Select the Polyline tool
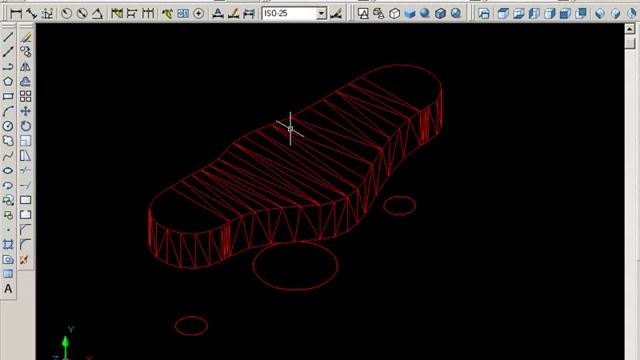640x360 pixels. [8, 67]
